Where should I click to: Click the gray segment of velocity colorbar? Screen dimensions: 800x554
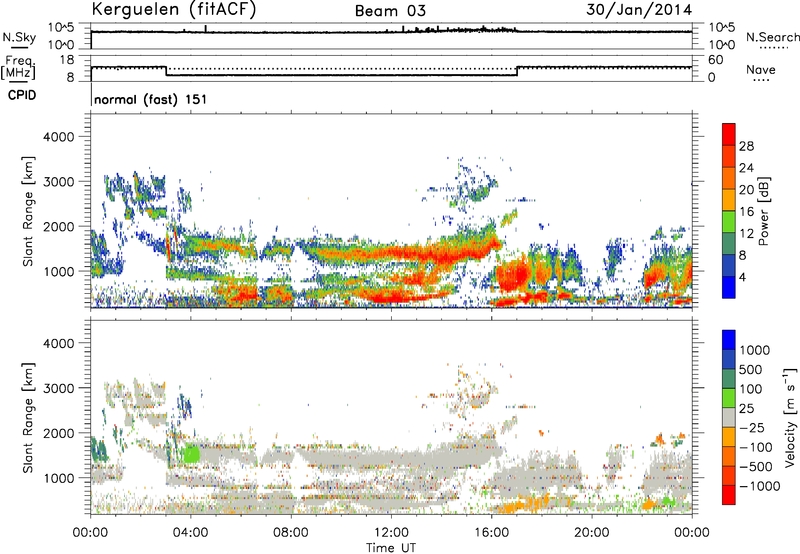(x=729, y=417)
